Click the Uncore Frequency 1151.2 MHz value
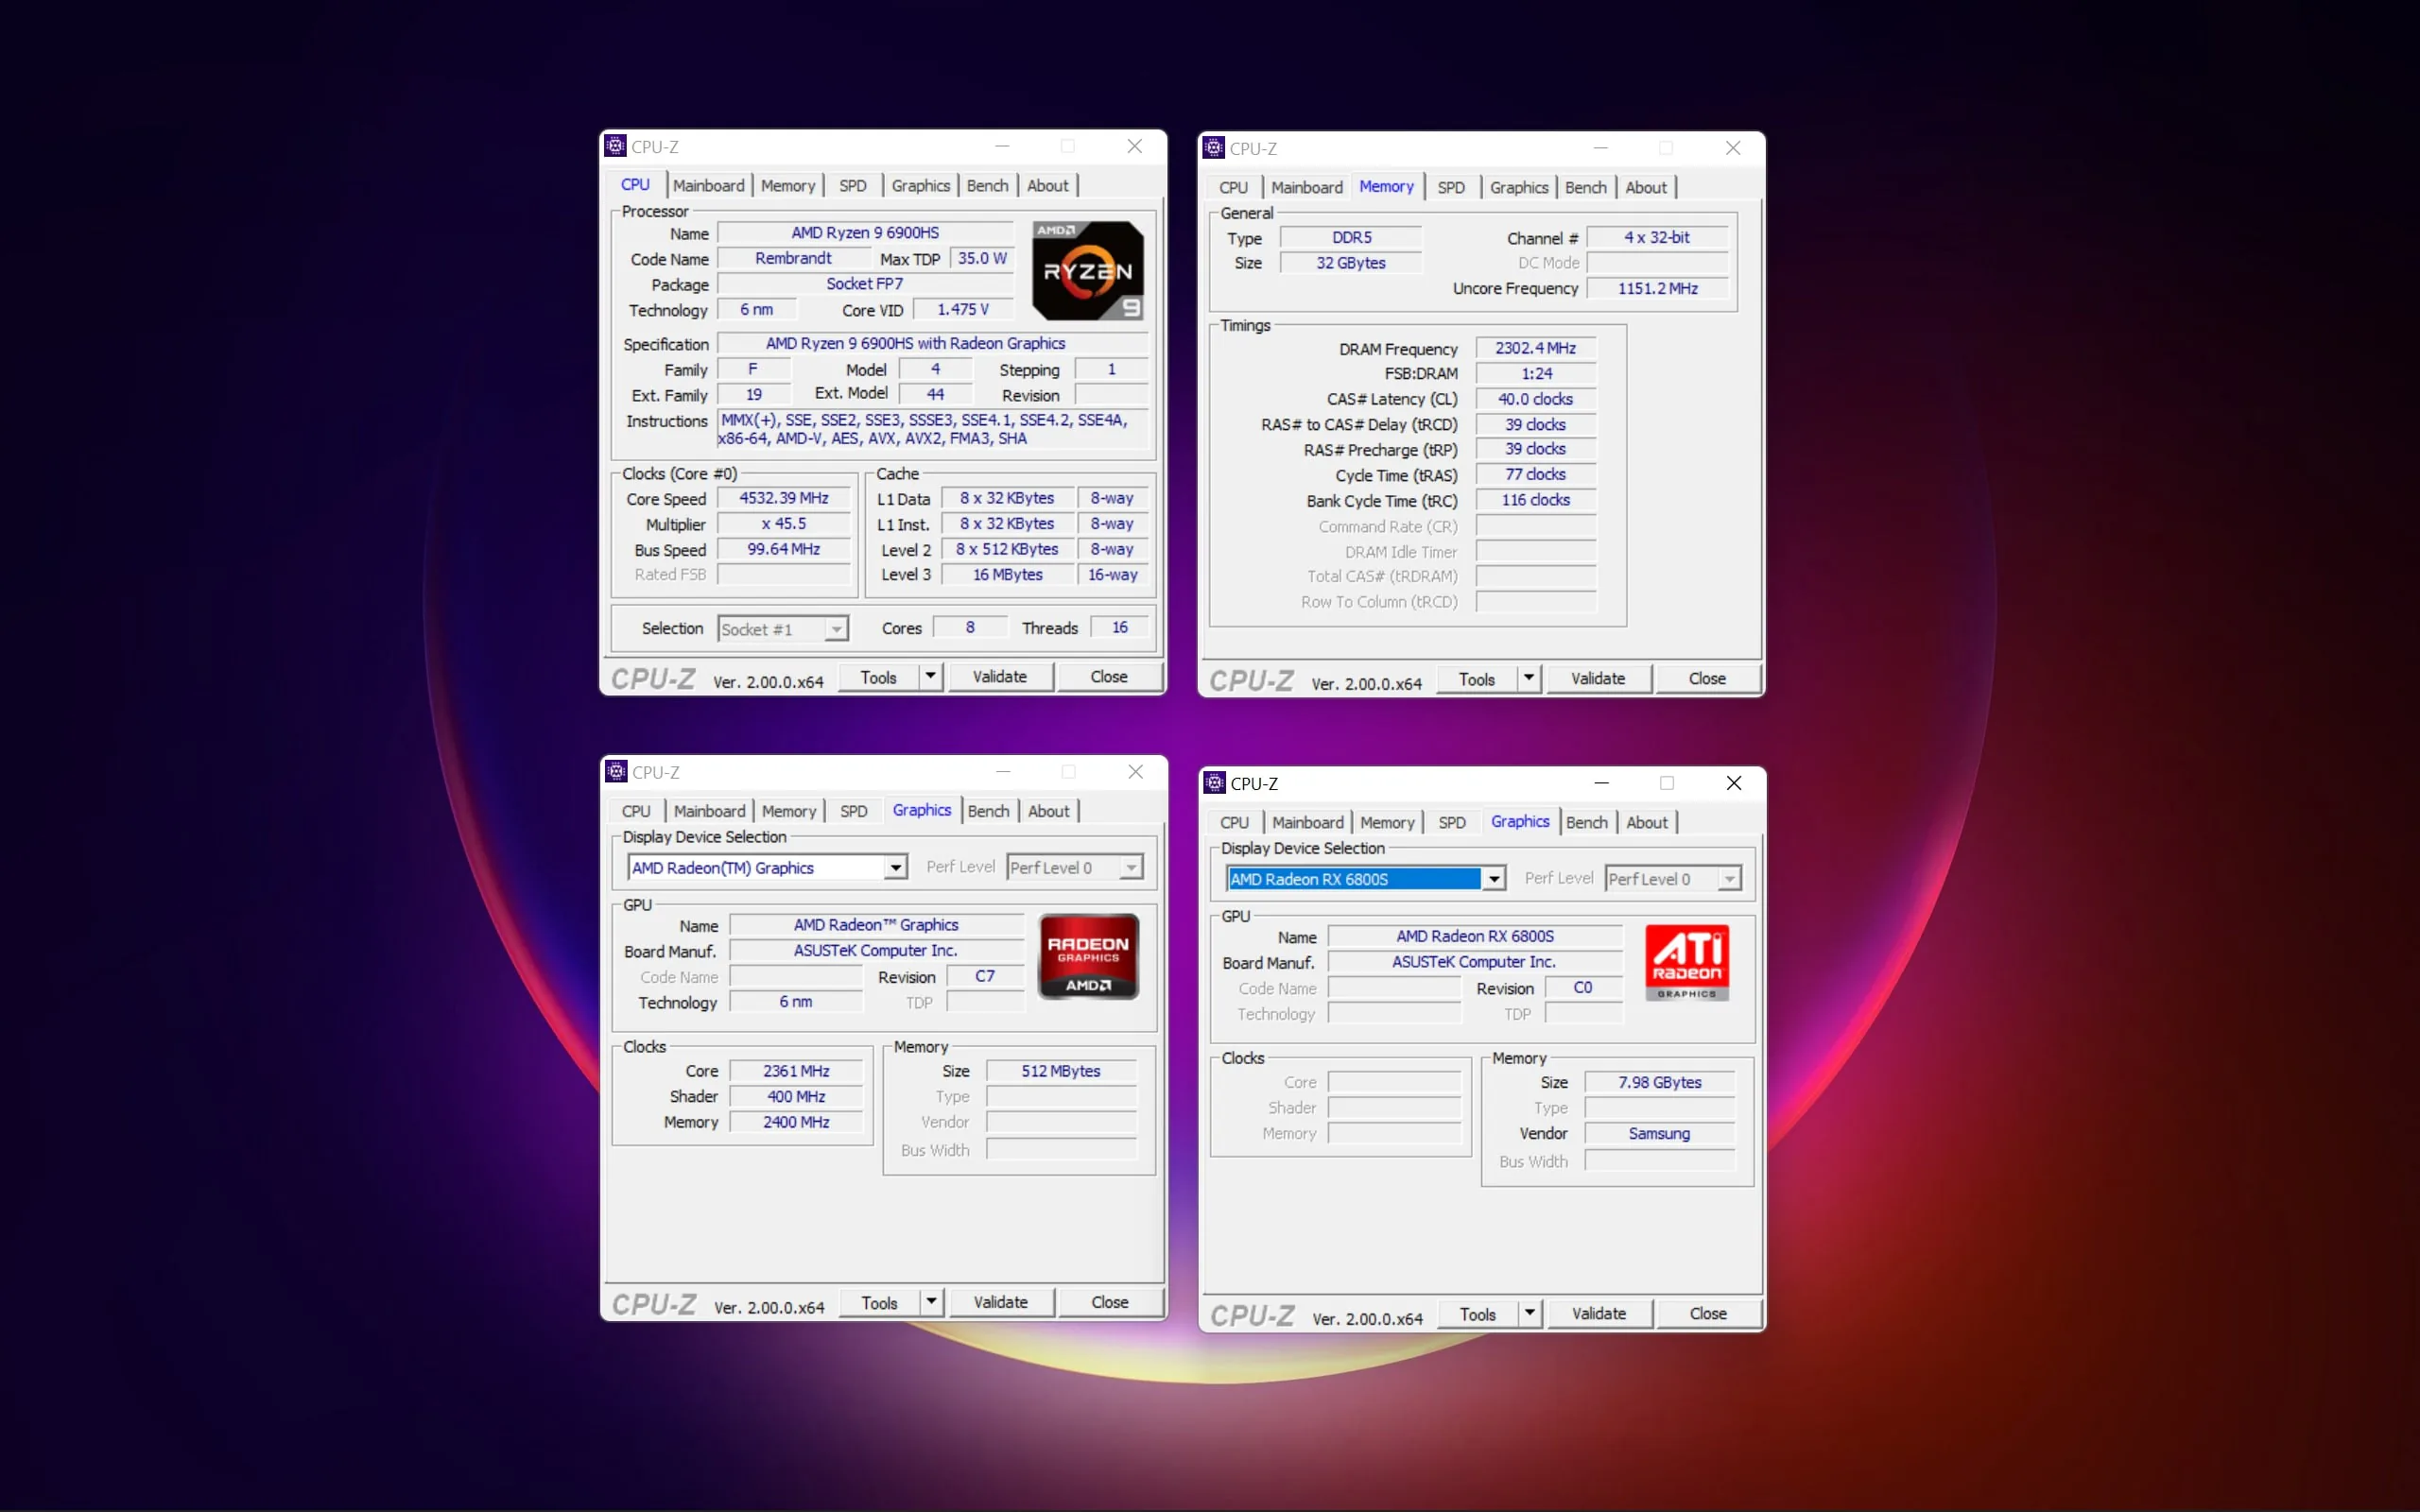 [1657, 288]
